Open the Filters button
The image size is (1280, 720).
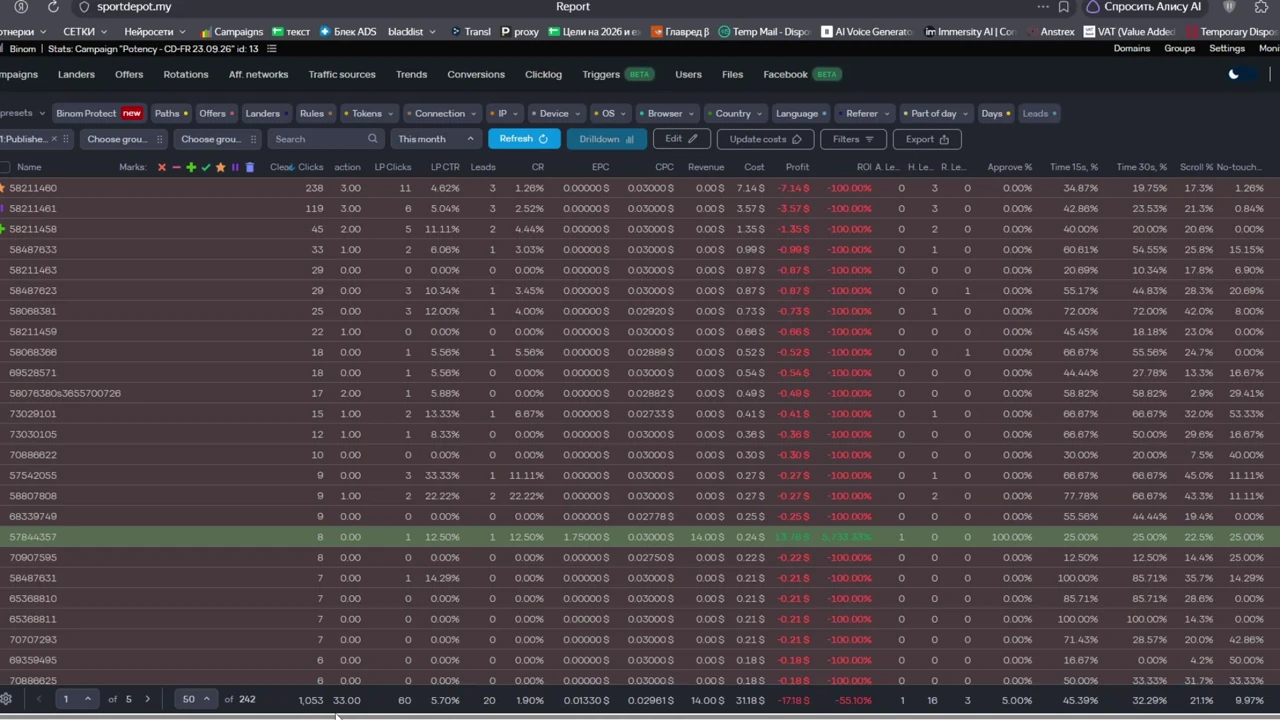853,139
